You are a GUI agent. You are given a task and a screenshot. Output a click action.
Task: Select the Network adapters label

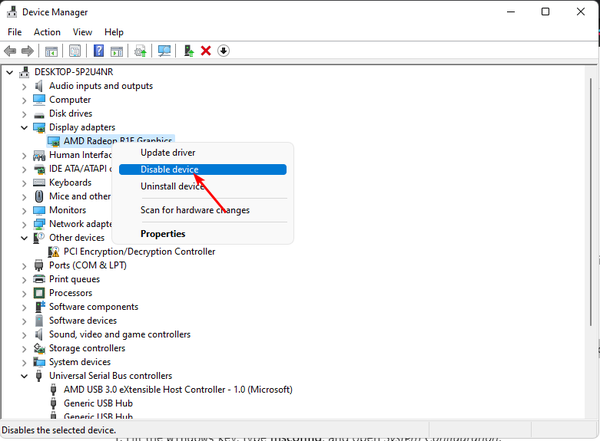(x=80, y=224)
